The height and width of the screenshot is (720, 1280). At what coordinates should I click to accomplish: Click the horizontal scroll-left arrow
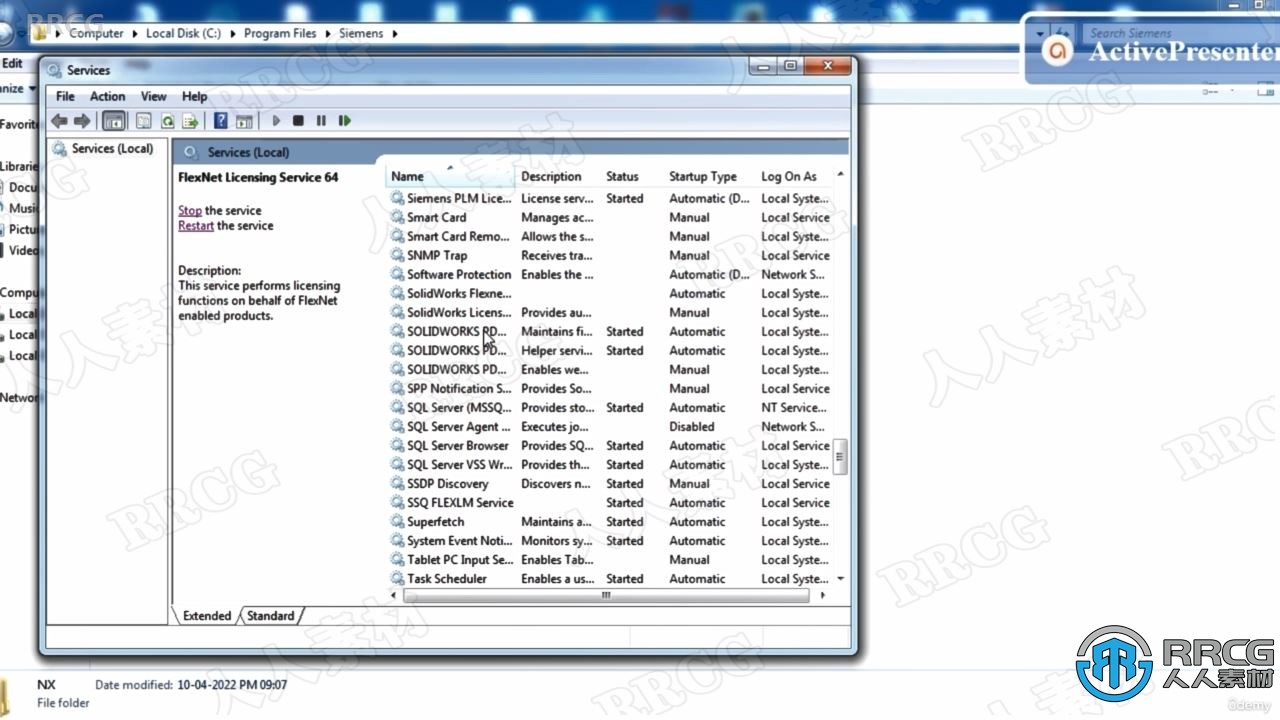point(393,595)
